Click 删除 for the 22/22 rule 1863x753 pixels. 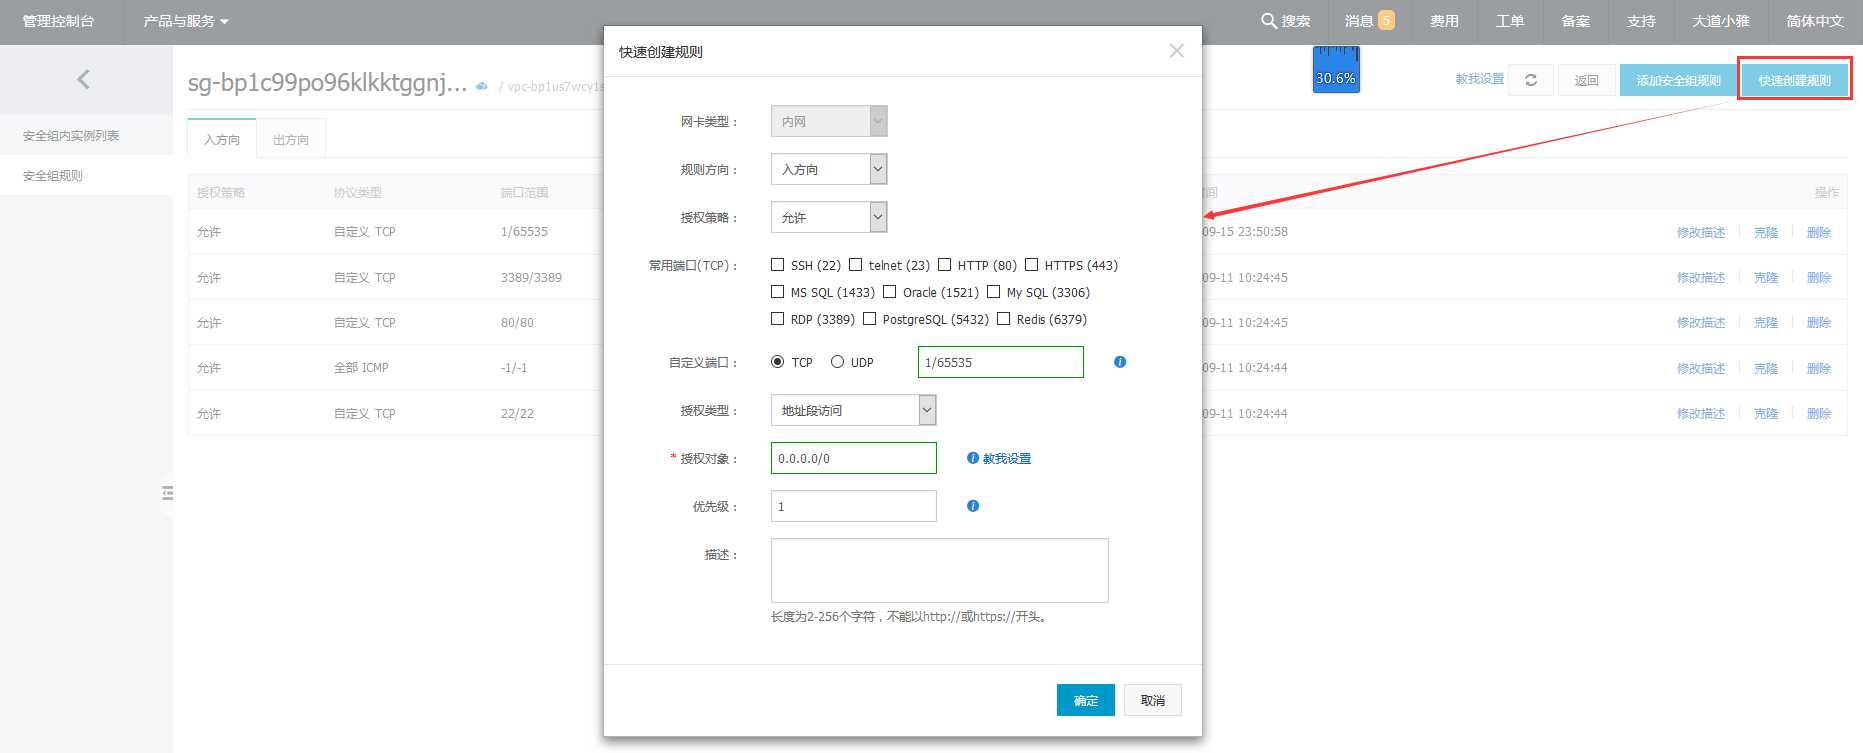[x=1819, y=413]
